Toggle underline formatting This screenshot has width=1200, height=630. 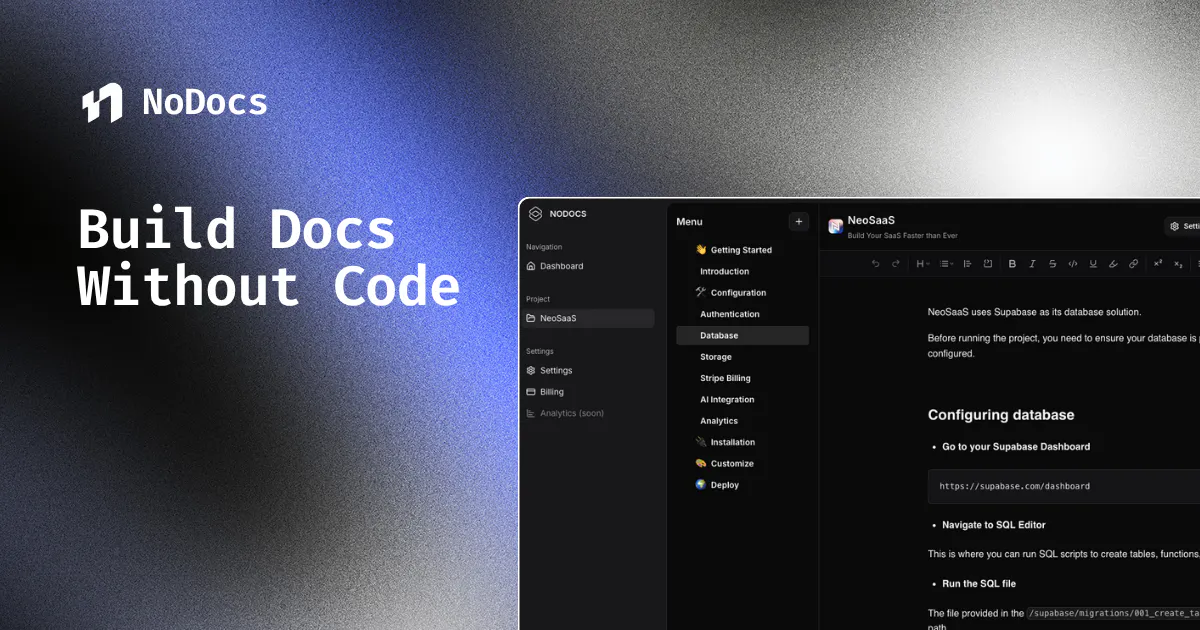[1093, 264]
